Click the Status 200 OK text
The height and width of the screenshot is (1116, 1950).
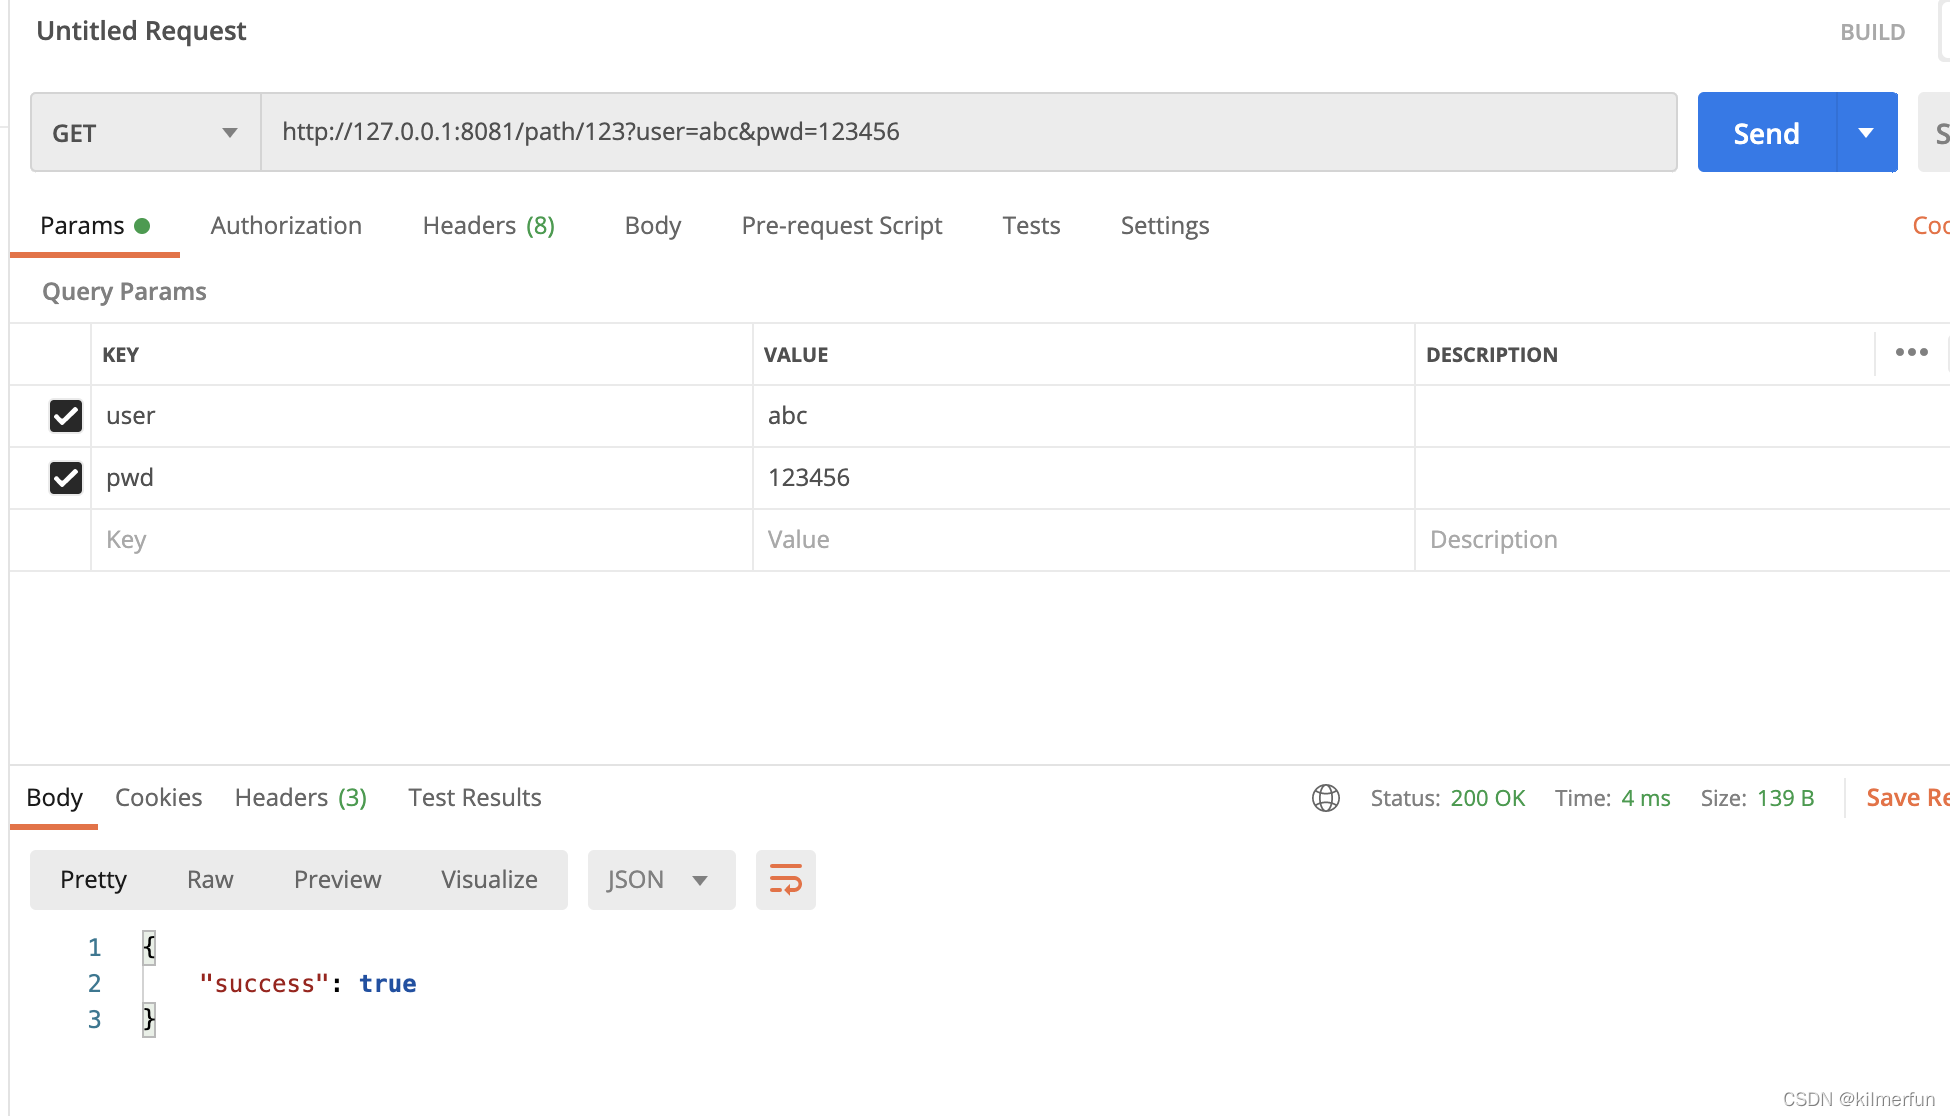pos(1447,798)
